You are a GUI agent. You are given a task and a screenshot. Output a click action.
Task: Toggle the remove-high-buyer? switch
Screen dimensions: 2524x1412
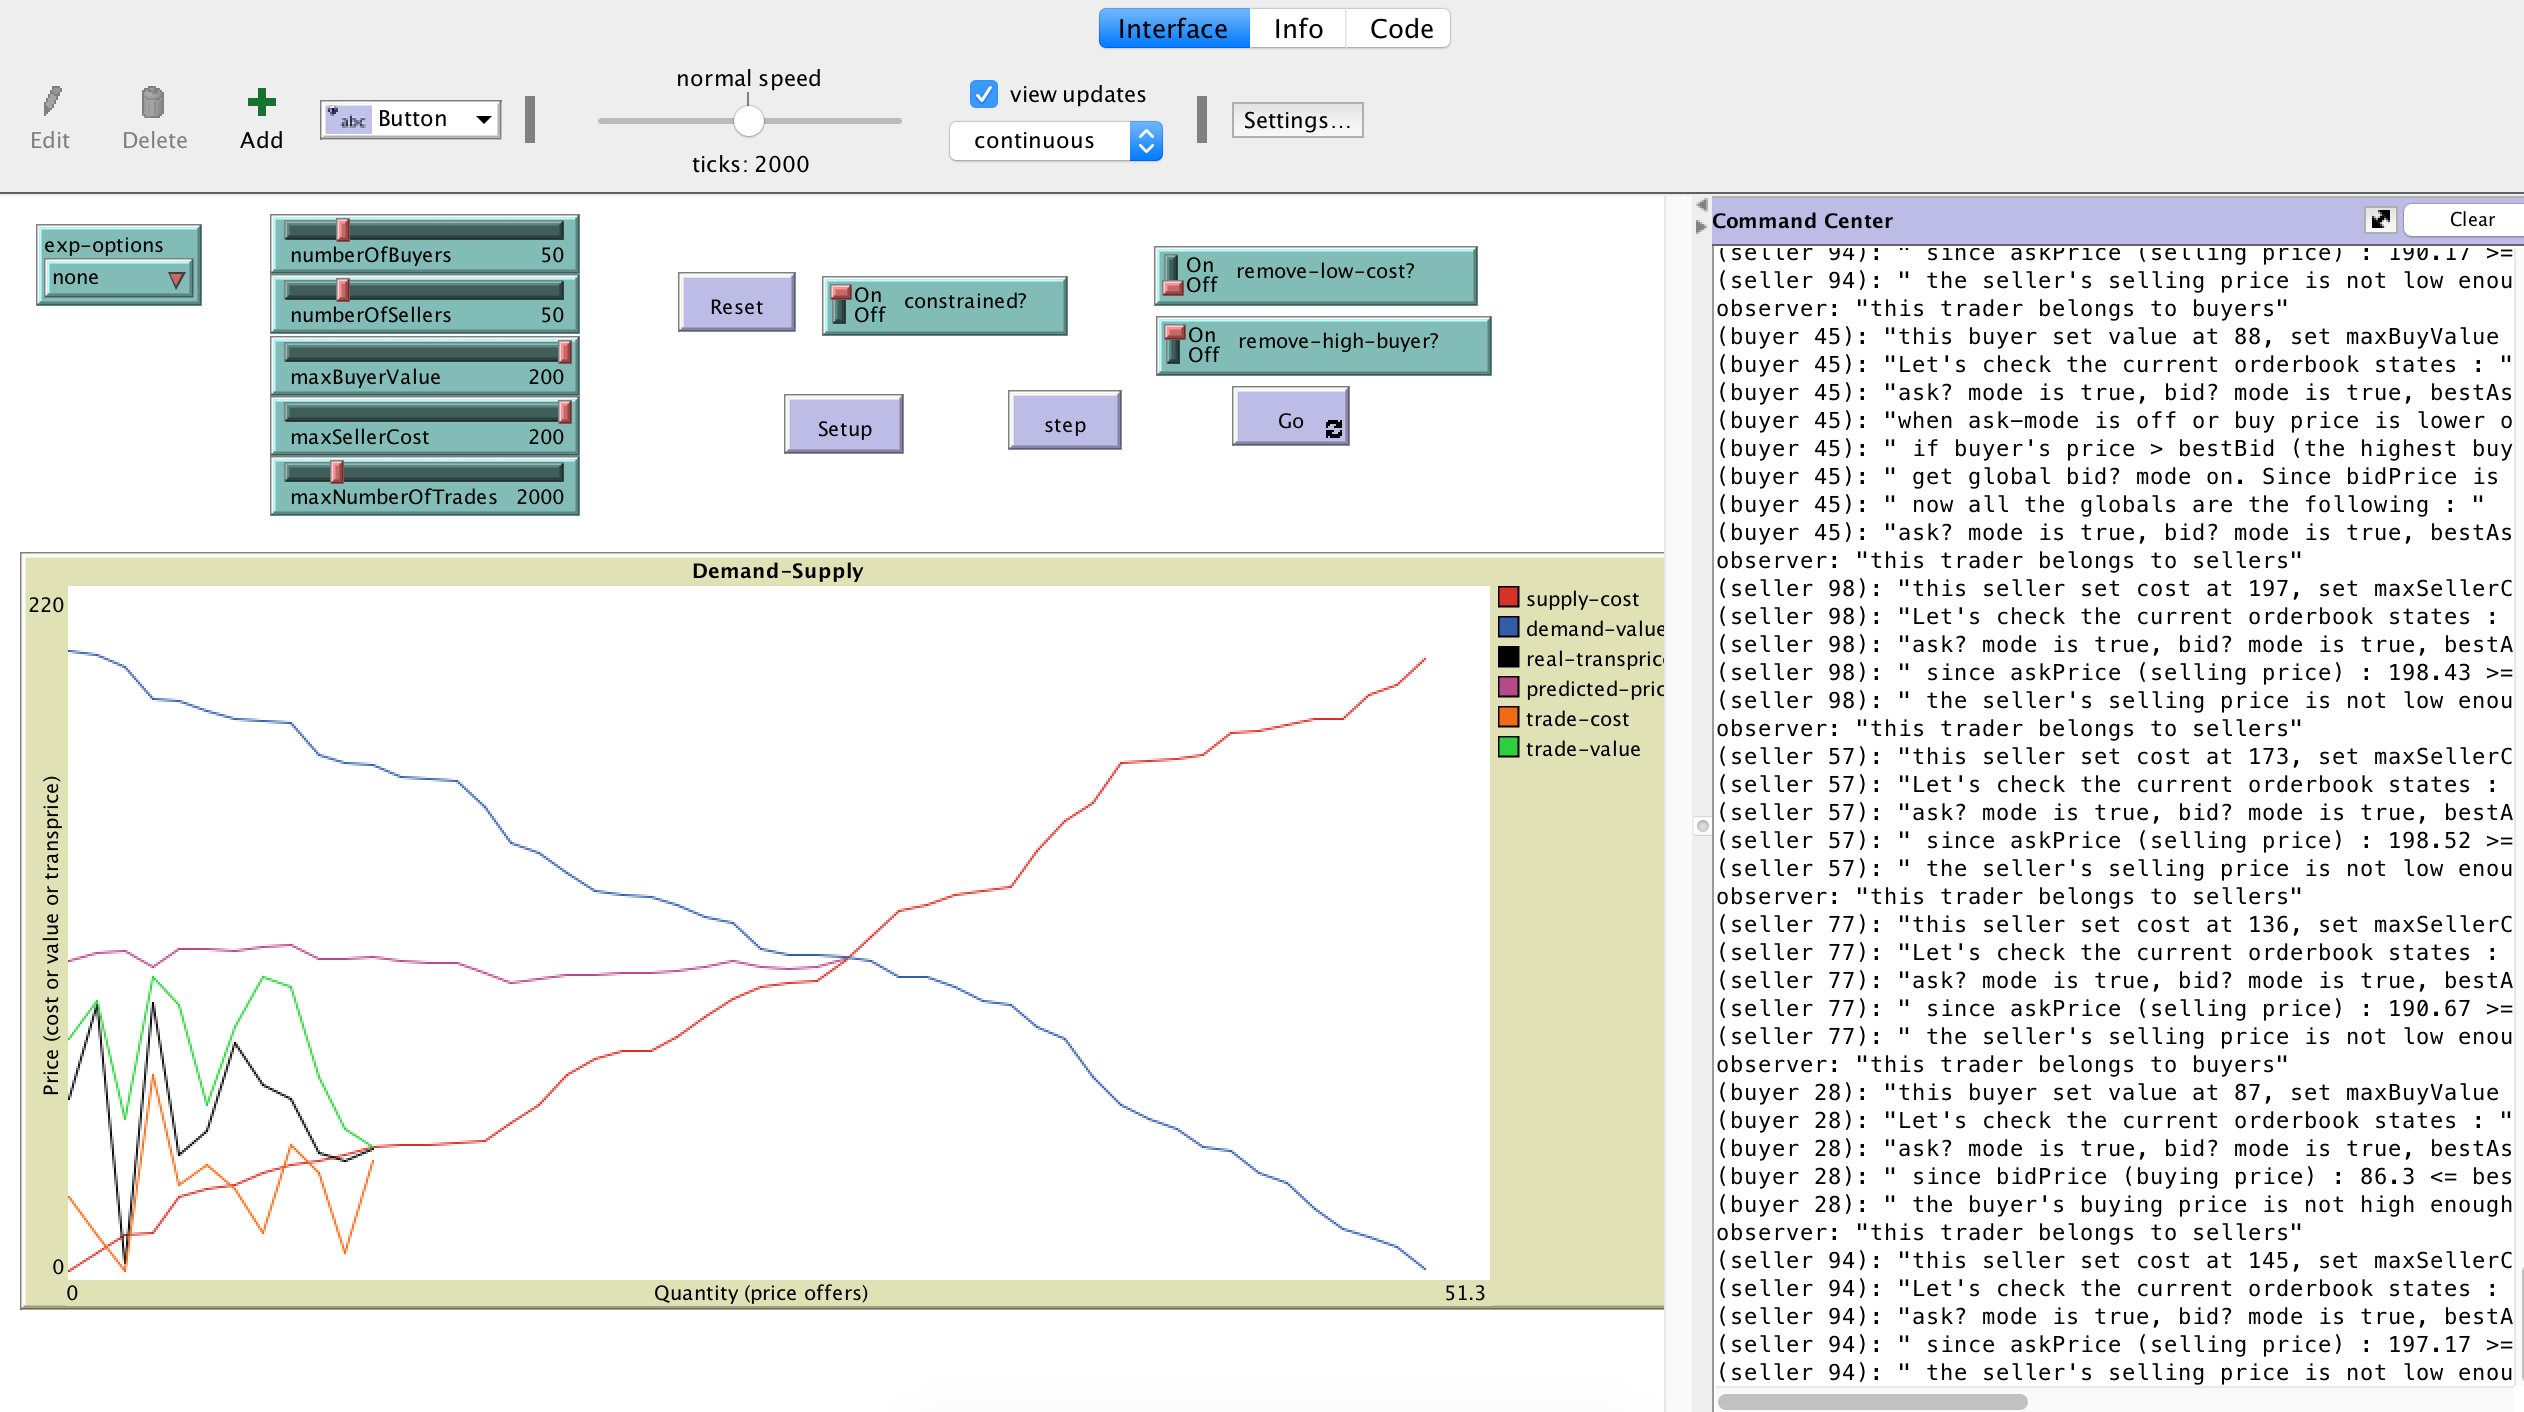(1175, 345)
